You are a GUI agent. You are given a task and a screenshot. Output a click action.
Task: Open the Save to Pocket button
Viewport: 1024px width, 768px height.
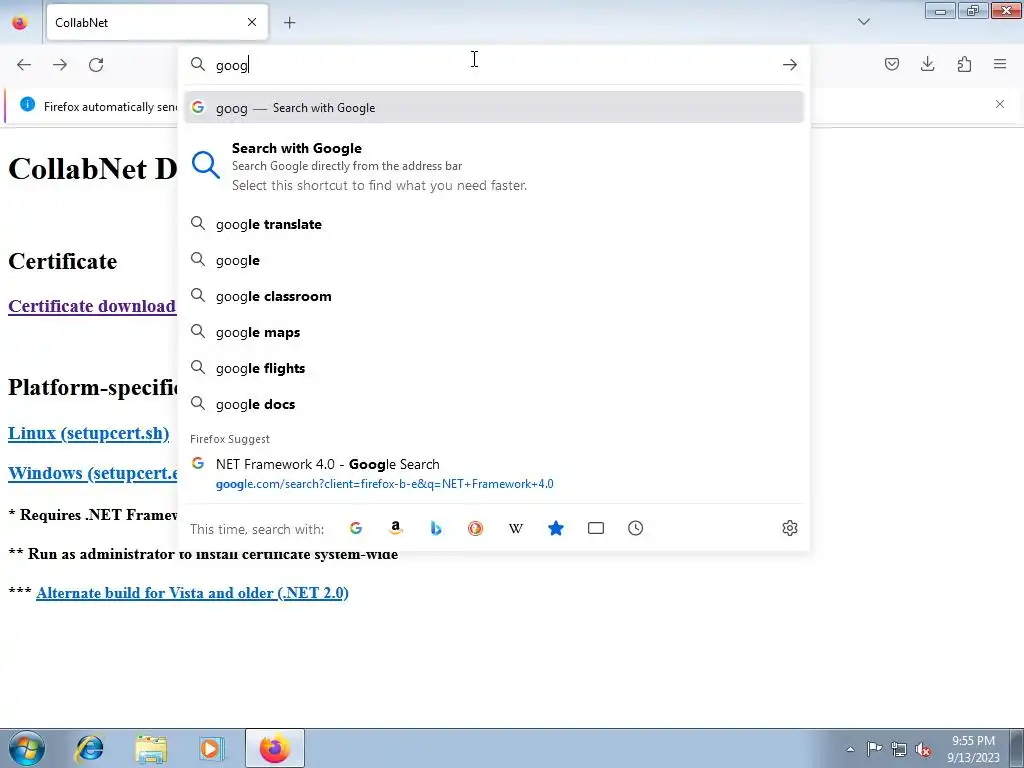(891, 64)
